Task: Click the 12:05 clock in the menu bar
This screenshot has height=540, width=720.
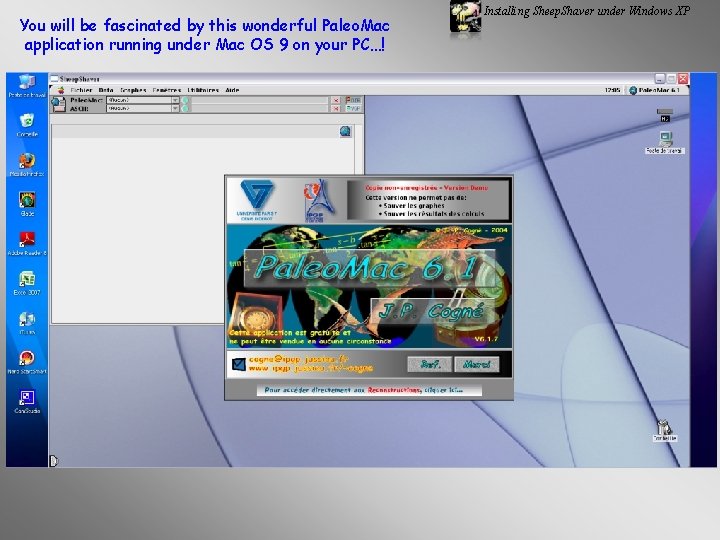Action: (x=613, y=90)
